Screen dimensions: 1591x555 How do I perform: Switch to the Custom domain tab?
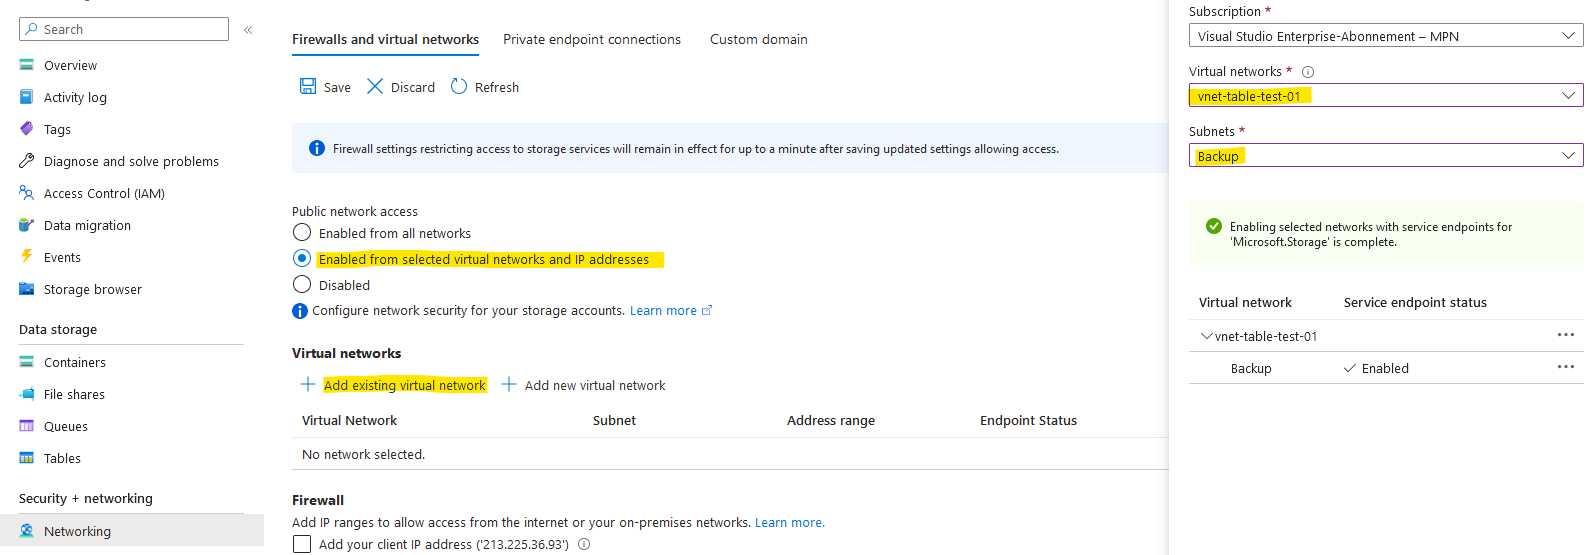click(758, 39)
